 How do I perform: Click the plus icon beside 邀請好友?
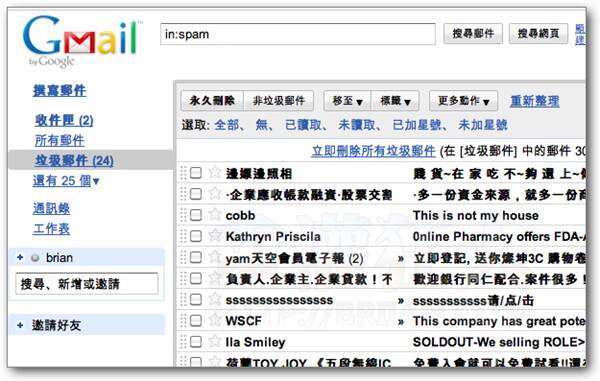coord(20,325)
